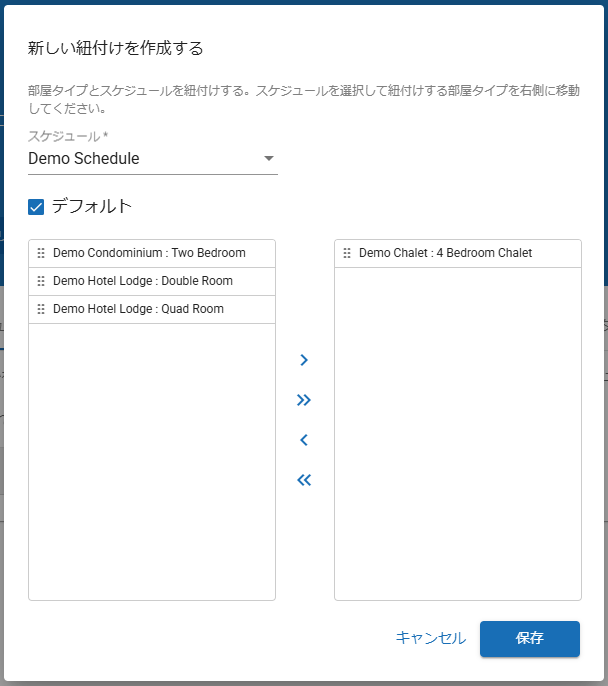This screenshot has height=686, width=608.
Task: Move selected room type to right list
Action: [304, 360]
